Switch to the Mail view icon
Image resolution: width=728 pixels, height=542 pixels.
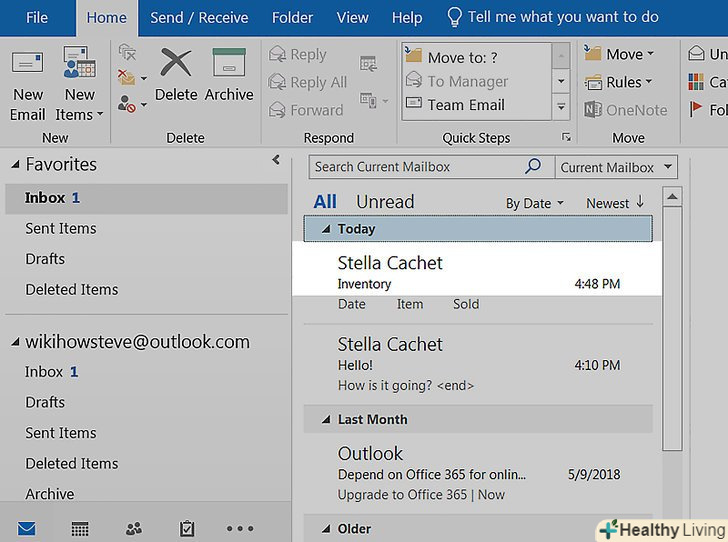(x=27, y=528)
